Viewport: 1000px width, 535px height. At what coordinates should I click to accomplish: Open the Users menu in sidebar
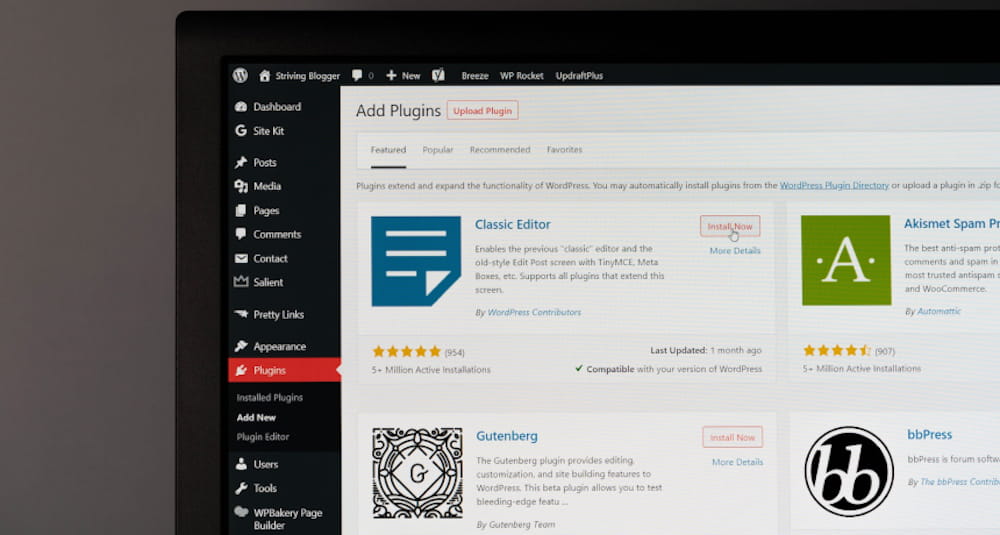click(265, 464)
